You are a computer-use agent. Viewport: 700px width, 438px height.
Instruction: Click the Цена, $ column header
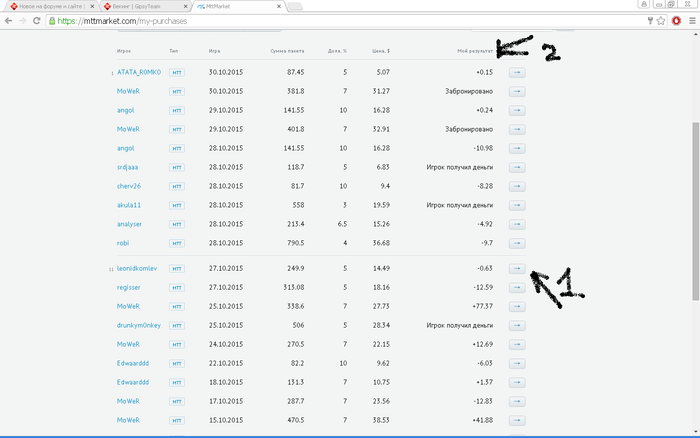[x=381, y=51]
